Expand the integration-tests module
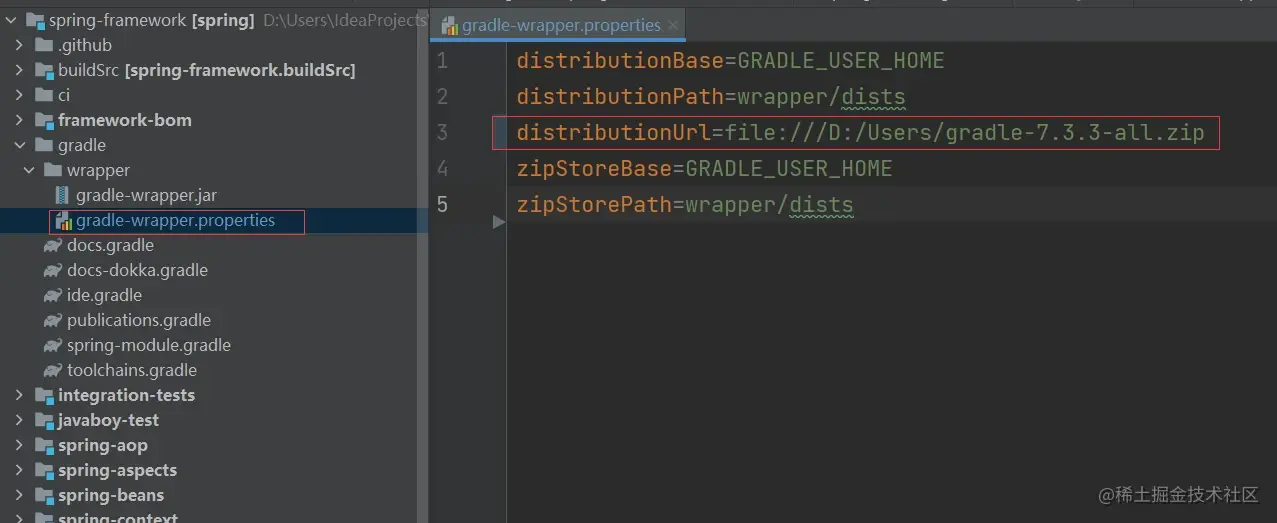Image resolution: width=1277 pixels, height=523 pixels. (19, 395)
